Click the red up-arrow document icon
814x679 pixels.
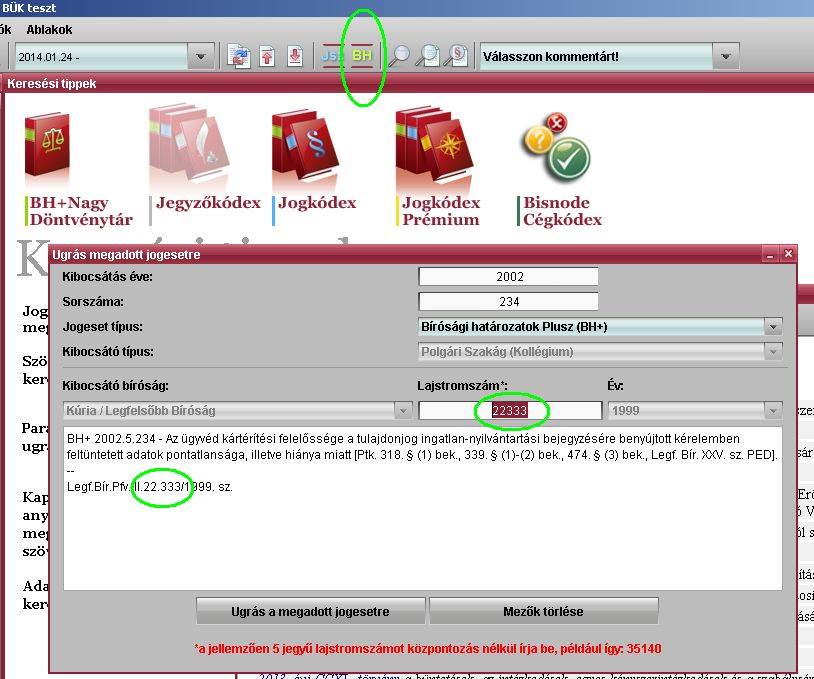pyautogui.click(x=267, y=56)
